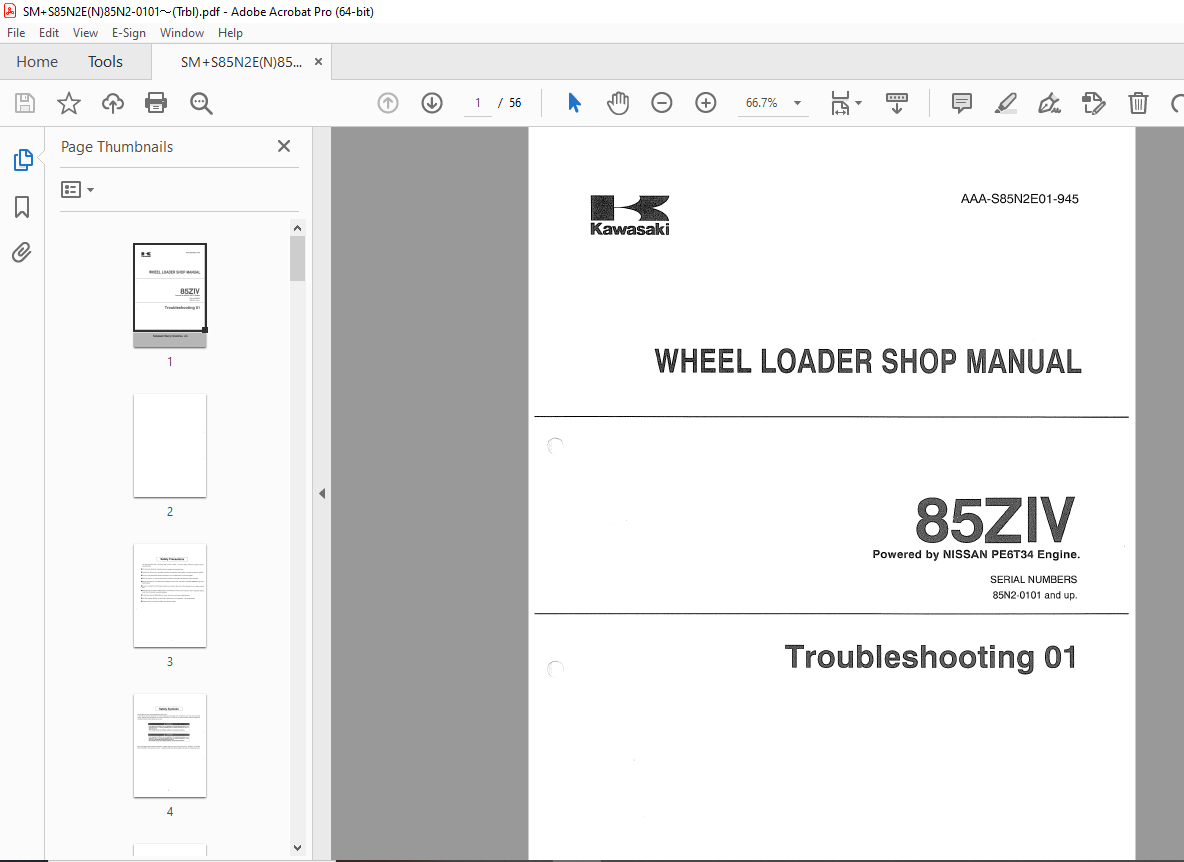Click serial text '85N2-0101 and up.'
The image size is (1184, 862).
click(x=1034, y=596)
